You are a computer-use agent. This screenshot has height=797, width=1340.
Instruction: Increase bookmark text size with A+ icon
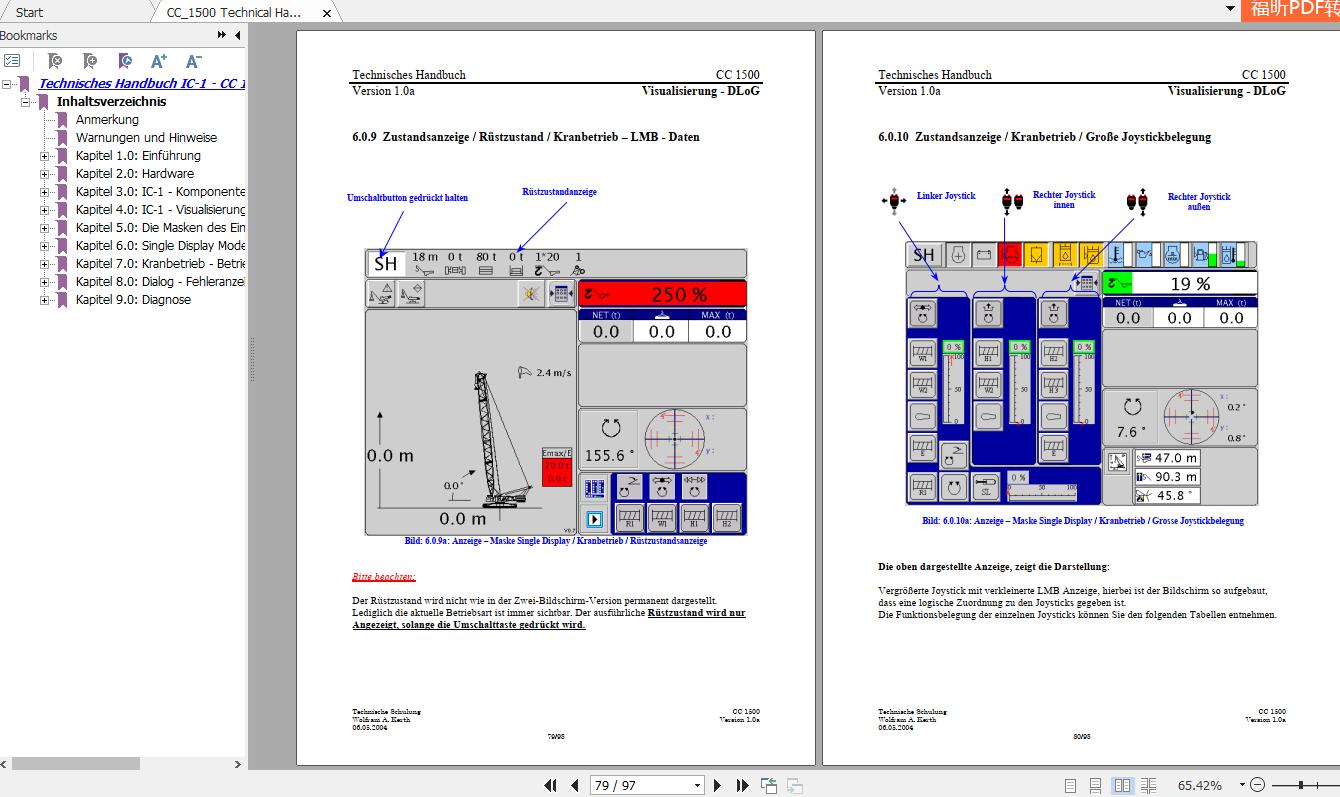click(x=159, y=61)
